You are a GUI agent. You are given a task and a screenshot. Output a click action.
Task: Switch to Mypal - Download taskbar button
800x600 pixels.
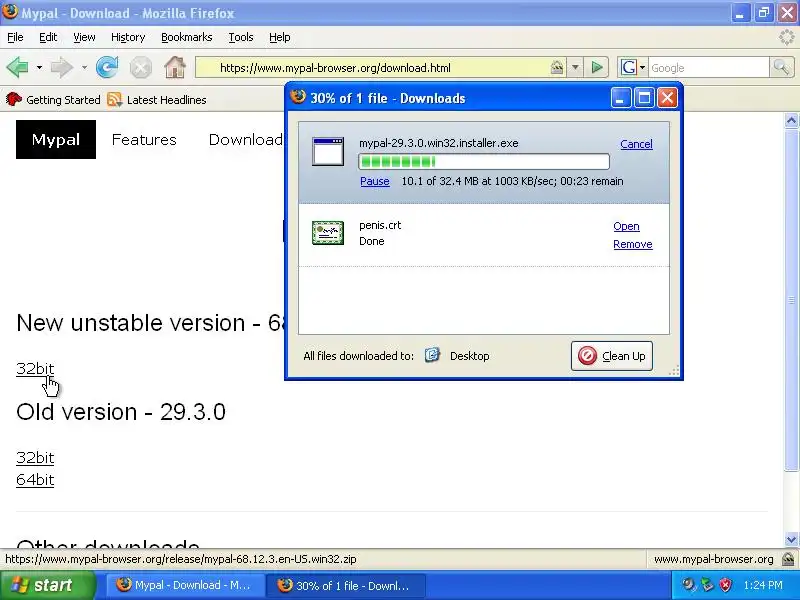(185, 585)
